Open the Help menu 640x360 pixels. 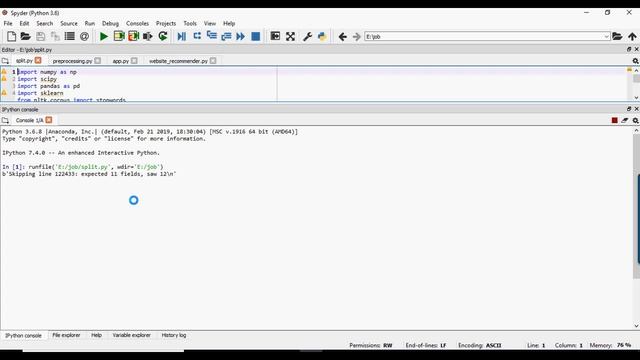(229, 24)
